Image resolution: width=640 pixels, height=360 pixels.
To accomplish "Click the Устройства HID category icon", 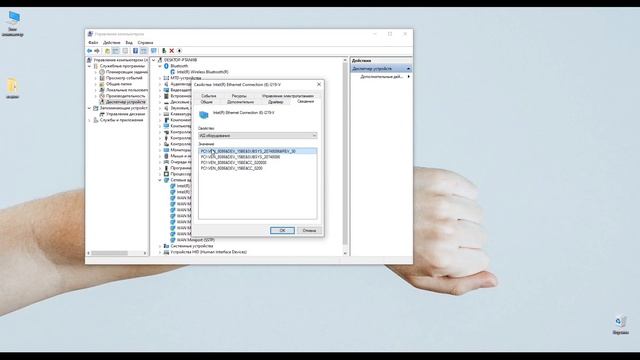I will (166, 252).
